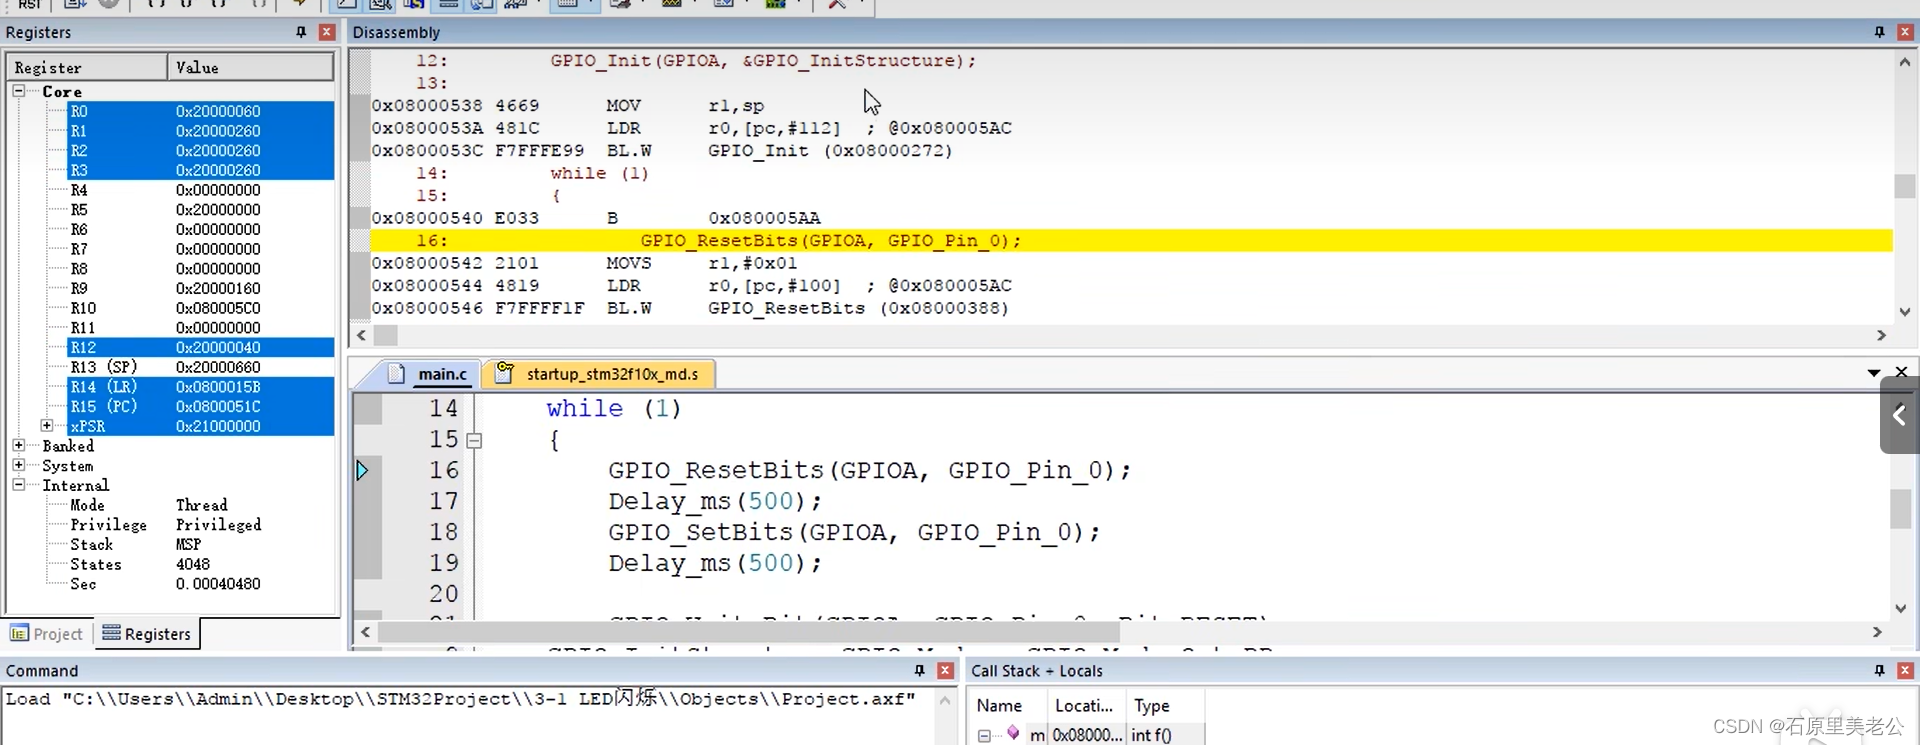The width and height of the screenshot is (1920, 745).
Task: Open the Project panel tab
Action: [x=47, y=634]
